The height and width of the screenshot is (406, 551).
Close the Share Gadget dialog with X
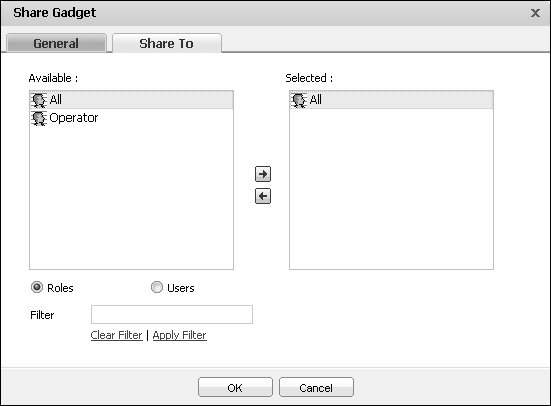point(535,13)
